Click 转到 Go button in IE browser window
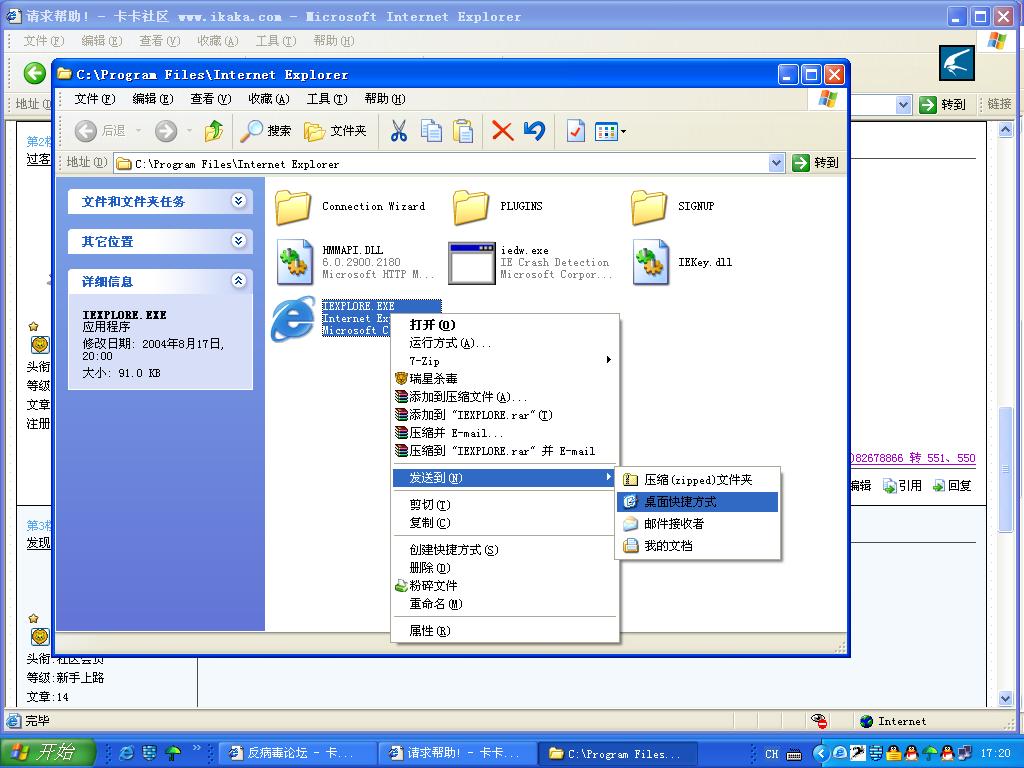The width and height of the screenshot is (1024, 768). click(942, 104)
